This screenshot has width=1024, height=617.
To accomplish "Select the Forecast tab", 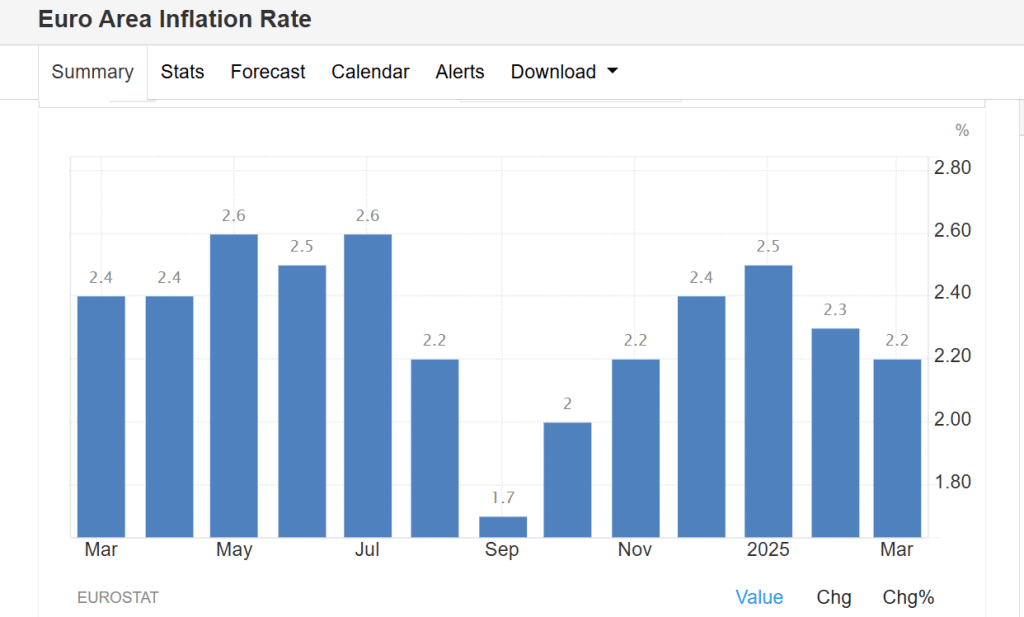I will pos(268,72).
